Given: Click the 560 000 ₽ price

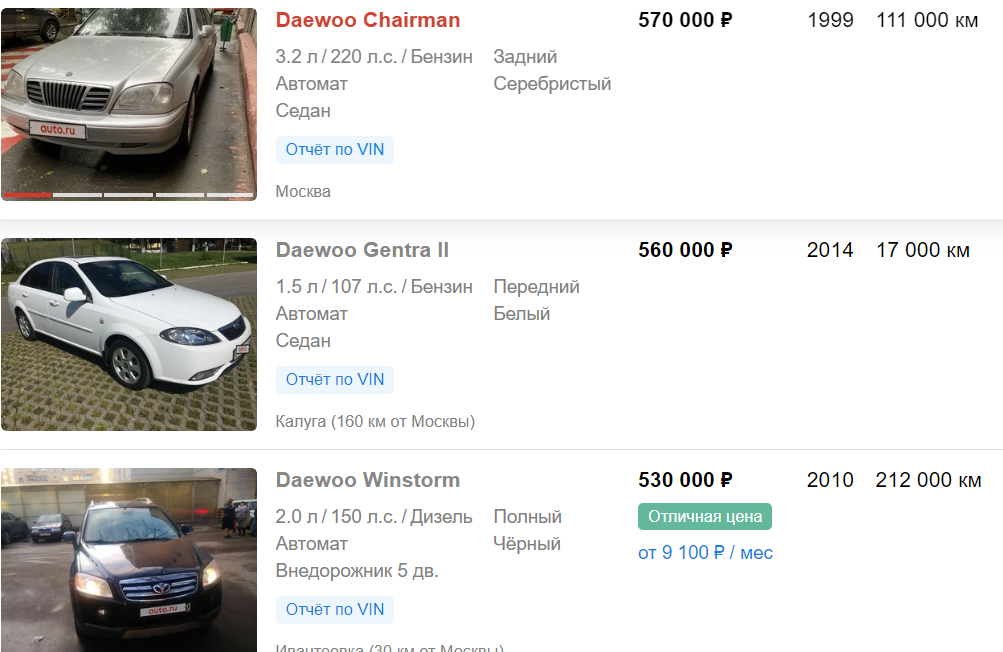Looking at the screenshot, I should (685, 250).
